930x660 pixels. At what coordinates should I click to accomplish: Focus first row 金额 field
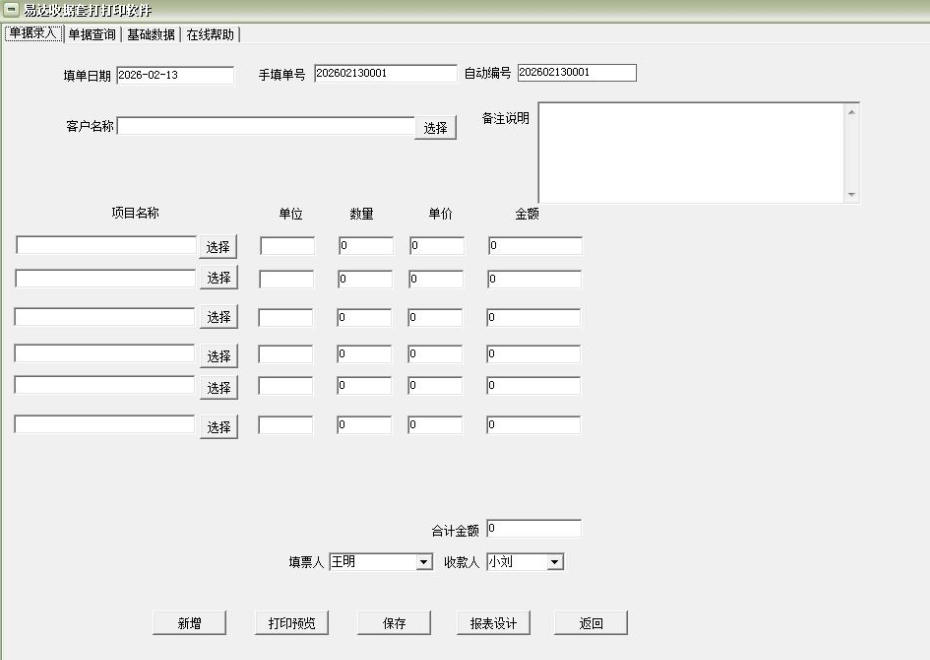click(x=535, y=245)
